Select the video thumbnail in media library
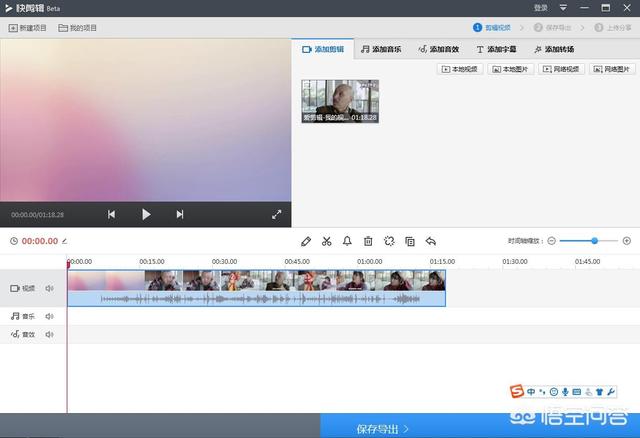 340,101
